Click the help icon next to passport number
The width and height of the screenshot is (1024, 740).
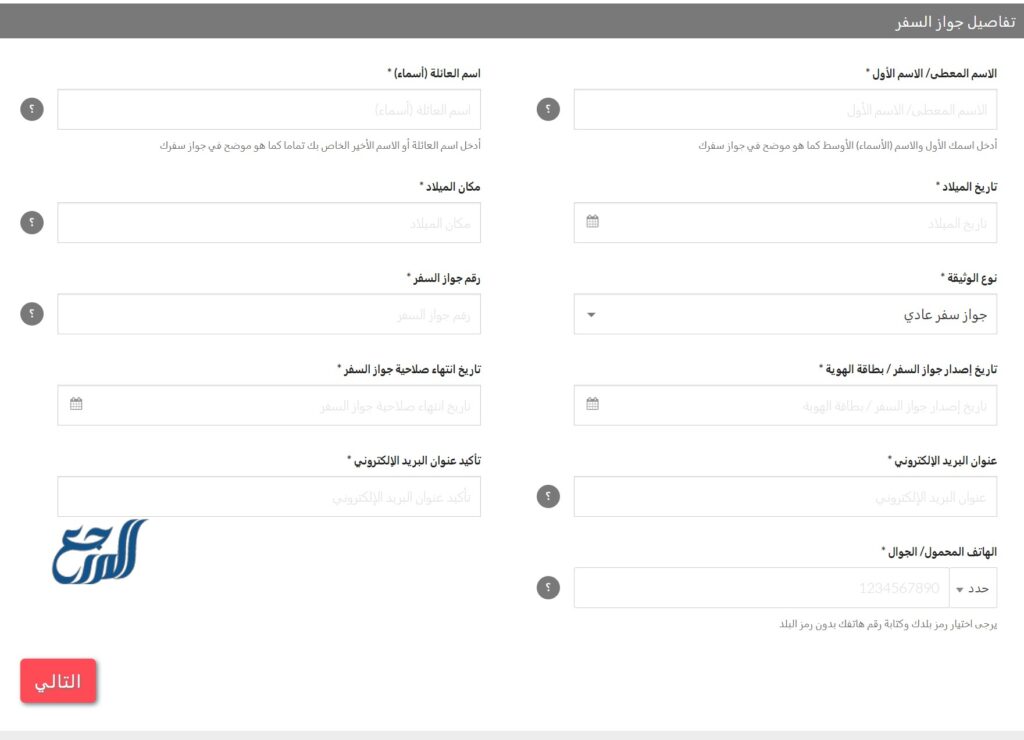[x=32, y=313]
